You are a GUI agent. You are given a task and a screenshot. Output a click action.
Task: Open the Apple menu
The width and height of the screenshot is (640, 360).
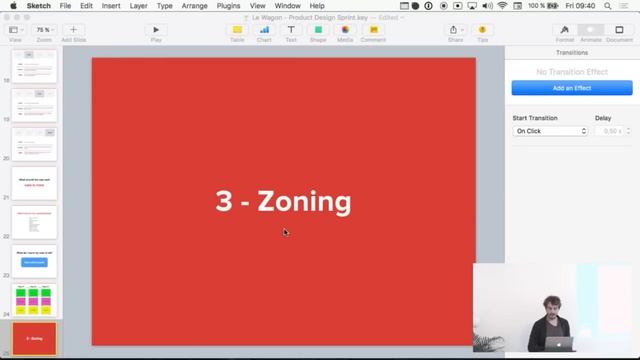pyautogui.click(x=13, y=6)
